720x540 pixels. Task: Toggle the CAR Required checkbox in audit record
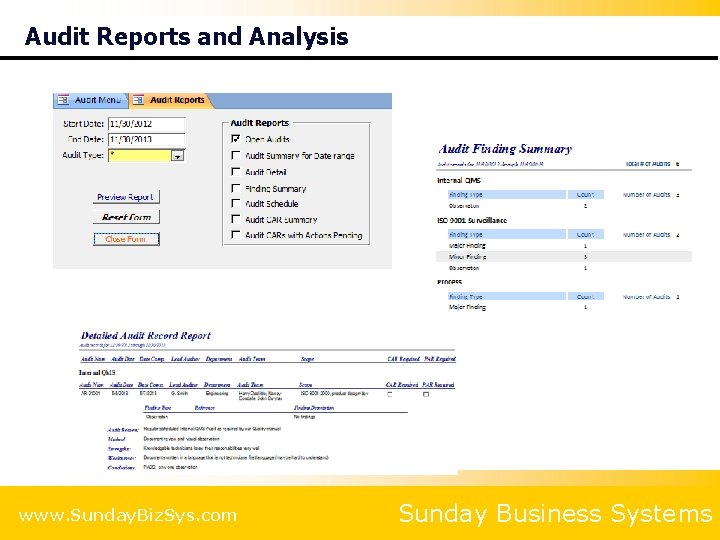click(390, 394)
